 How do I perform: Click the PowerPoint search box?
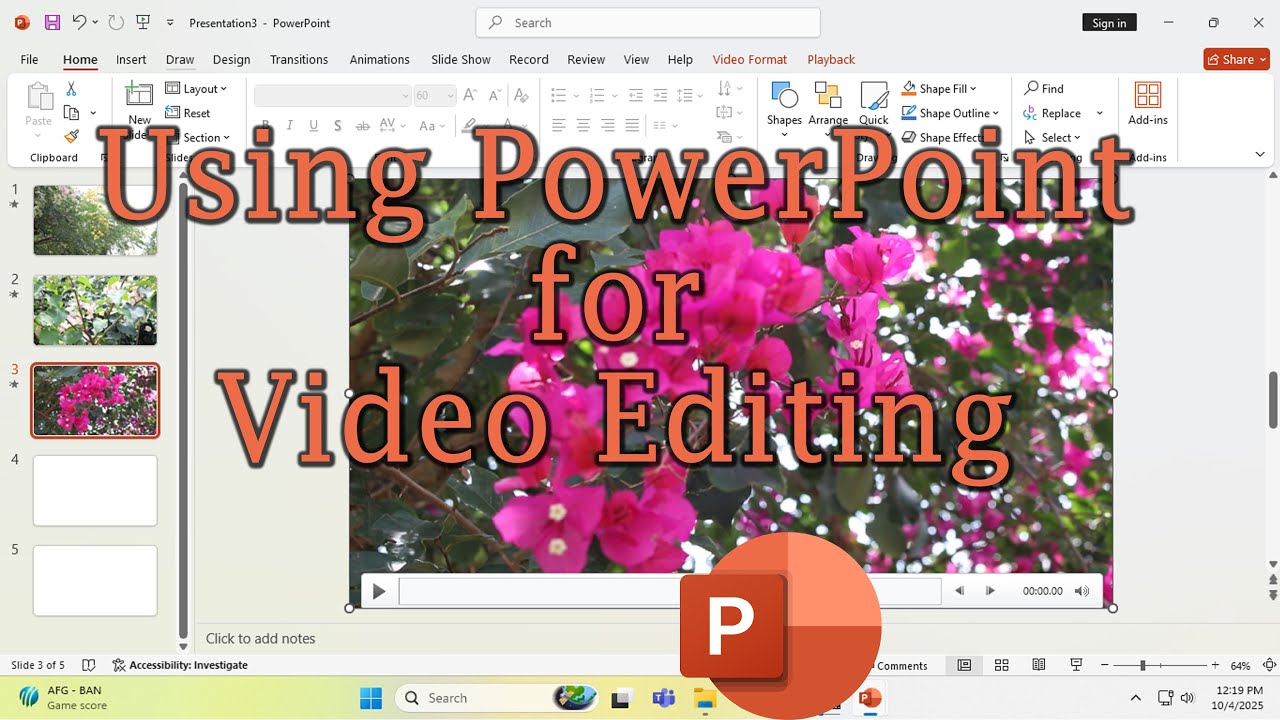pyautogui.click(x=648, y=23)
